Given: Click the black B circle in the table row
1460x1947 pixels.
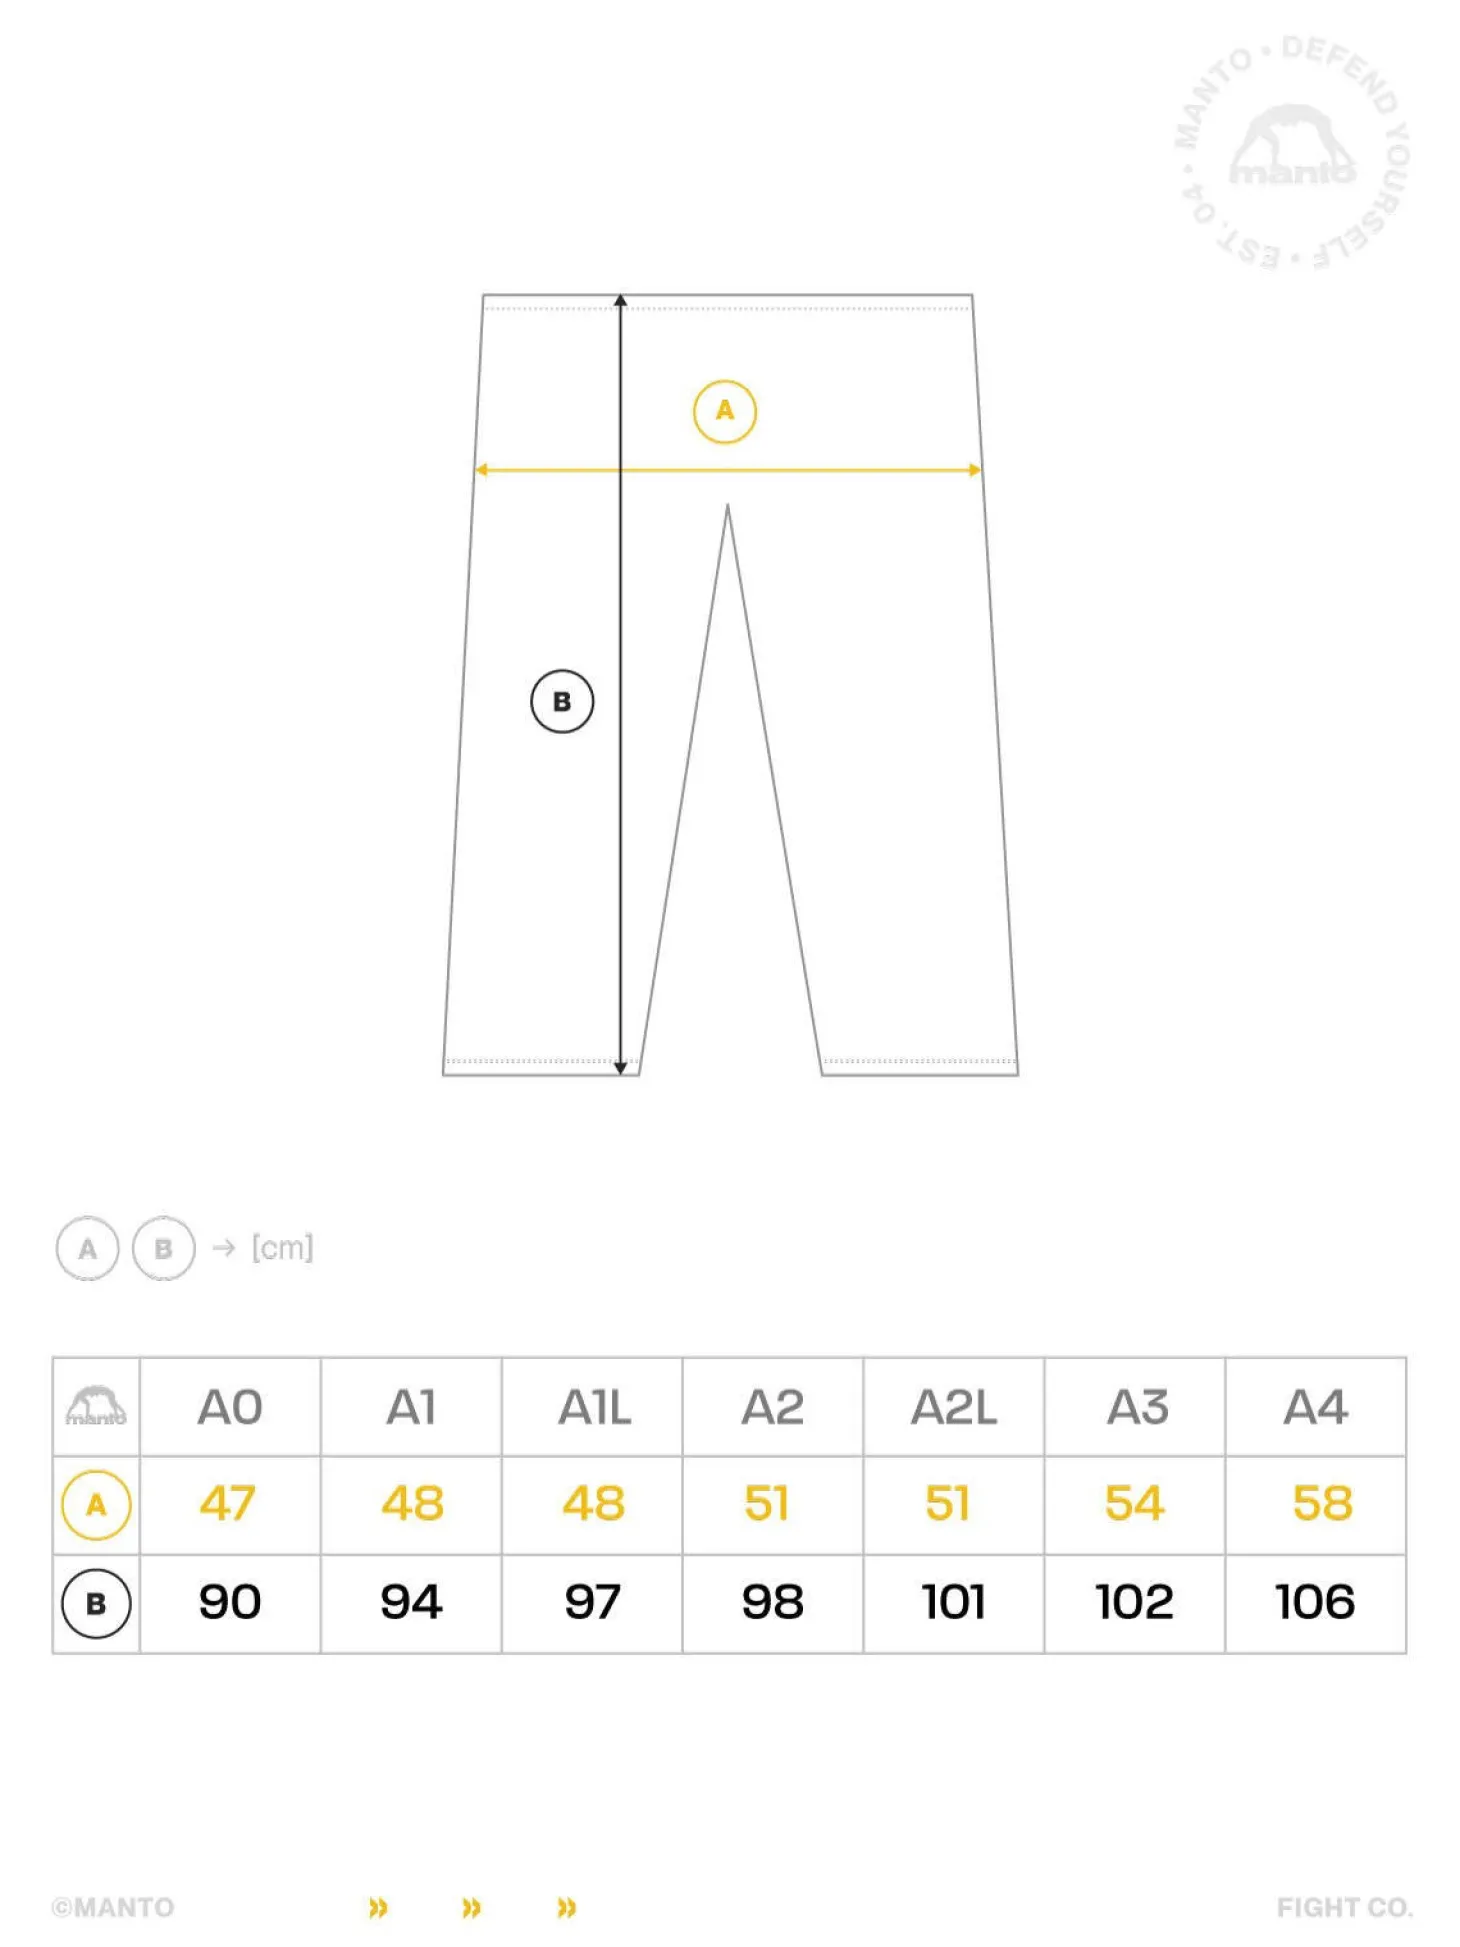Looking at the screenshot, I should point(96,1603).
